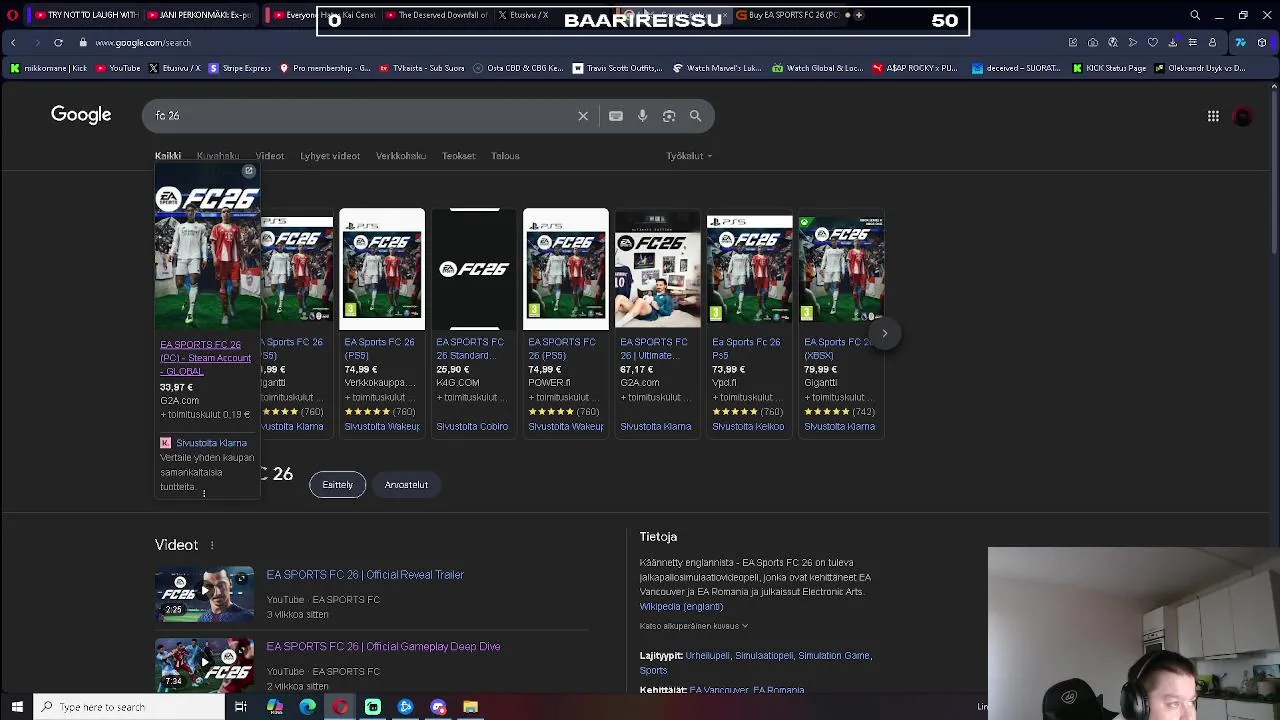Select the Videot search tab
This screenshot has height=720, width=1280.
tap(270, 156)
